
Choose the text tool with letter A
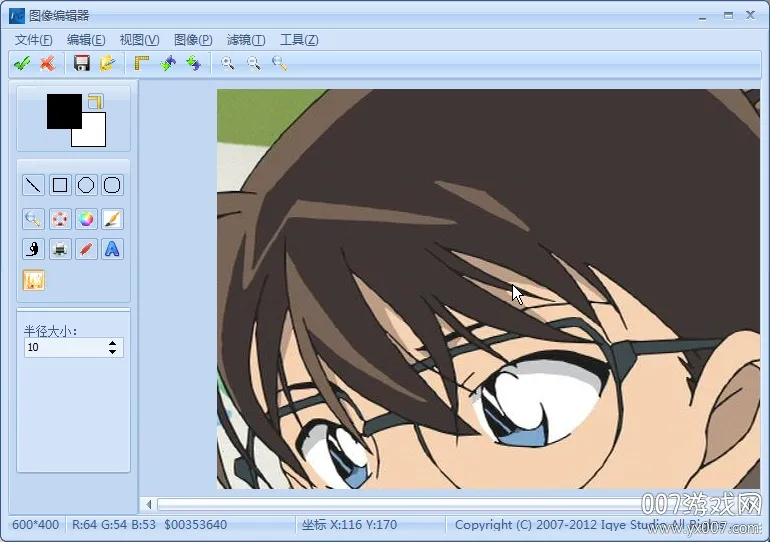[x=113, y=249]
